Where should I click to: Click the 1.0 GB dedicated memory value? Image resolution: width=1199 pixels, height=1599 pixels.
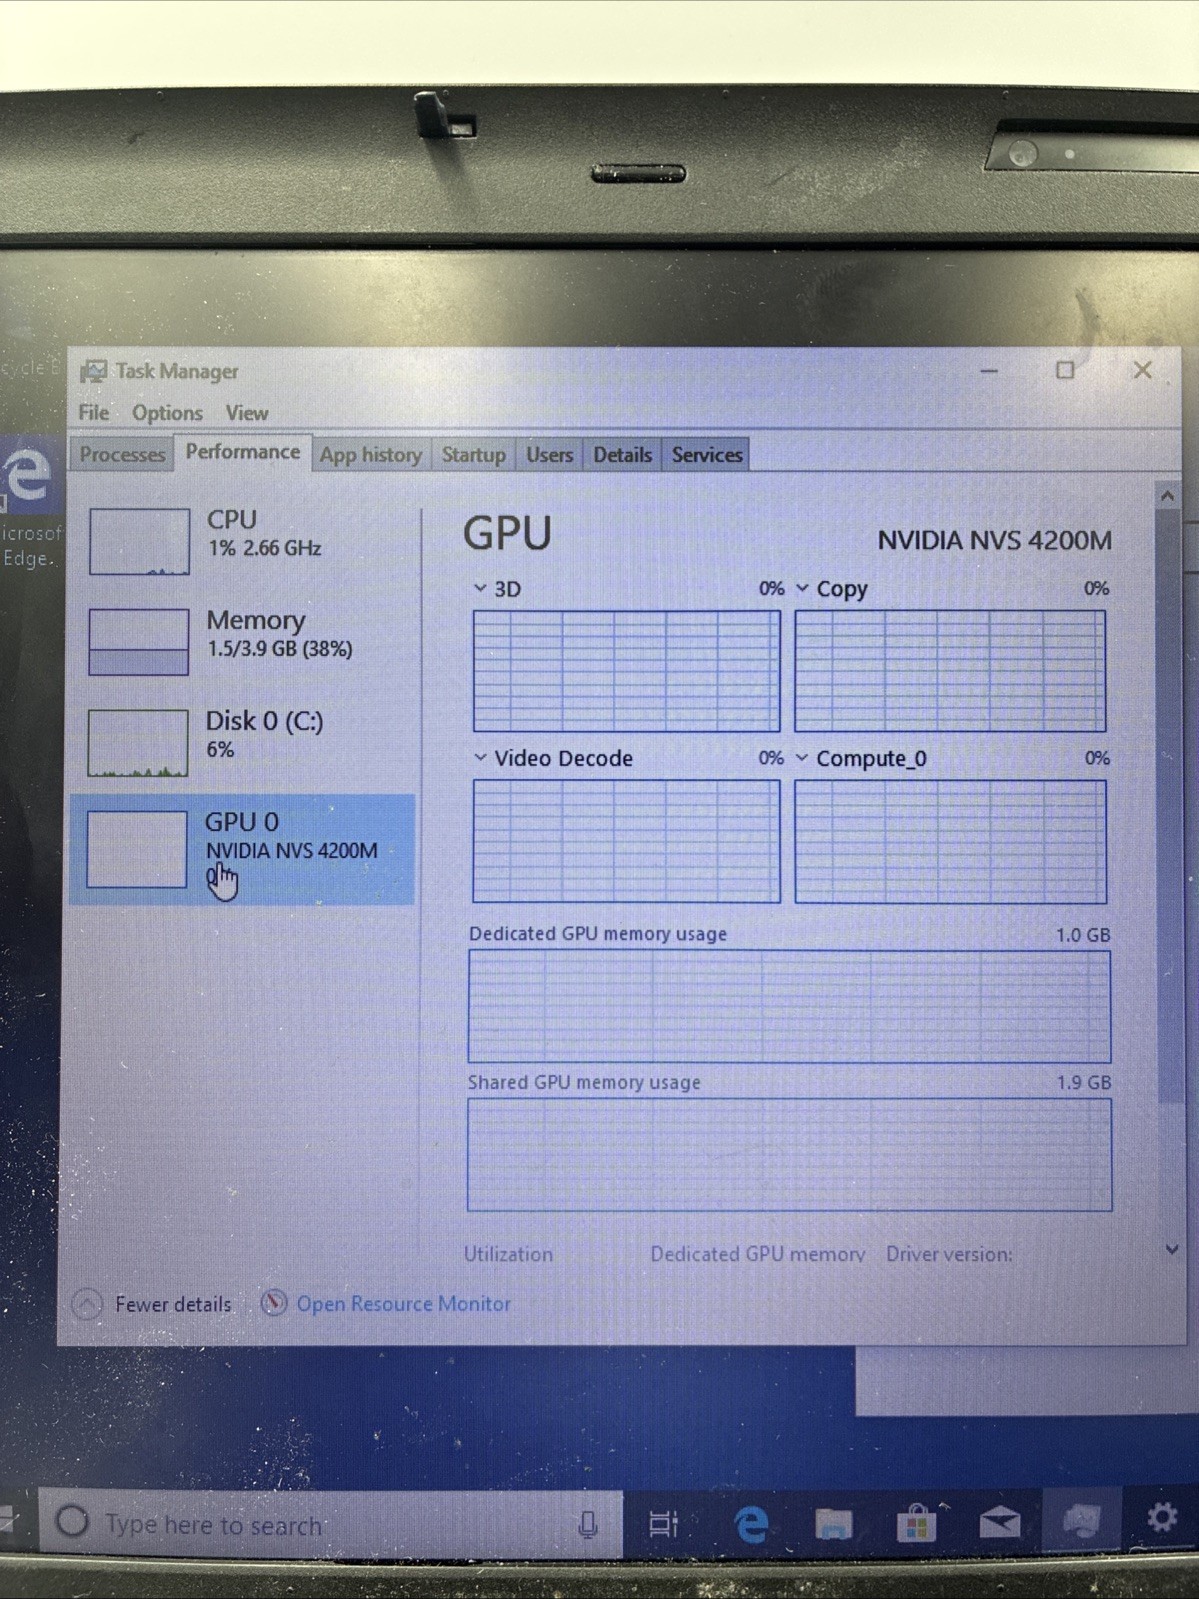click(1083, 935)
